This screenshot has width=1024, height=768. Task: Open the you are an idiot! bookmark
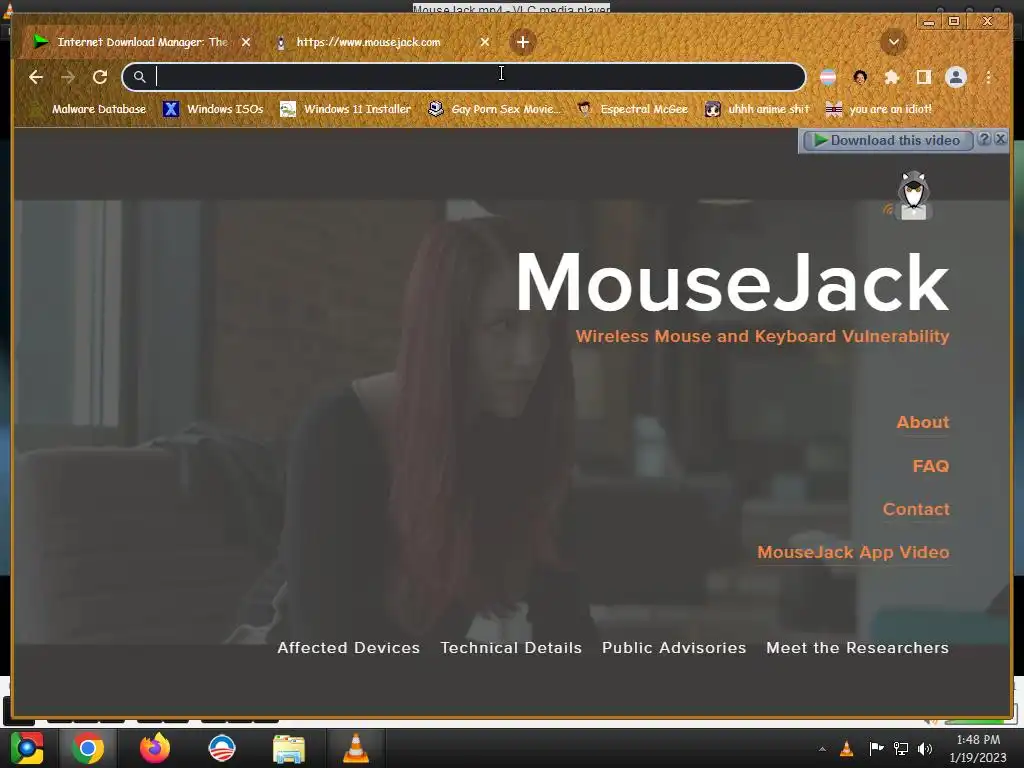click(x=879, y=109)
